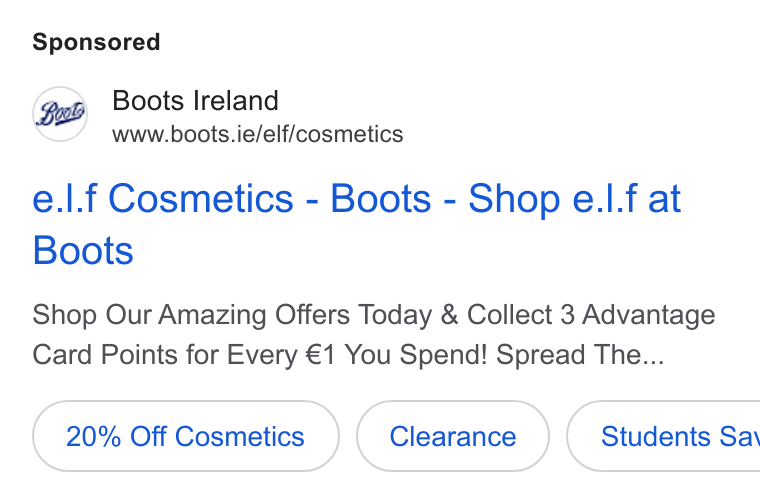Click "Shop Our Amazing Offers Today" text

pyautogui.click(x=232, y=315)
